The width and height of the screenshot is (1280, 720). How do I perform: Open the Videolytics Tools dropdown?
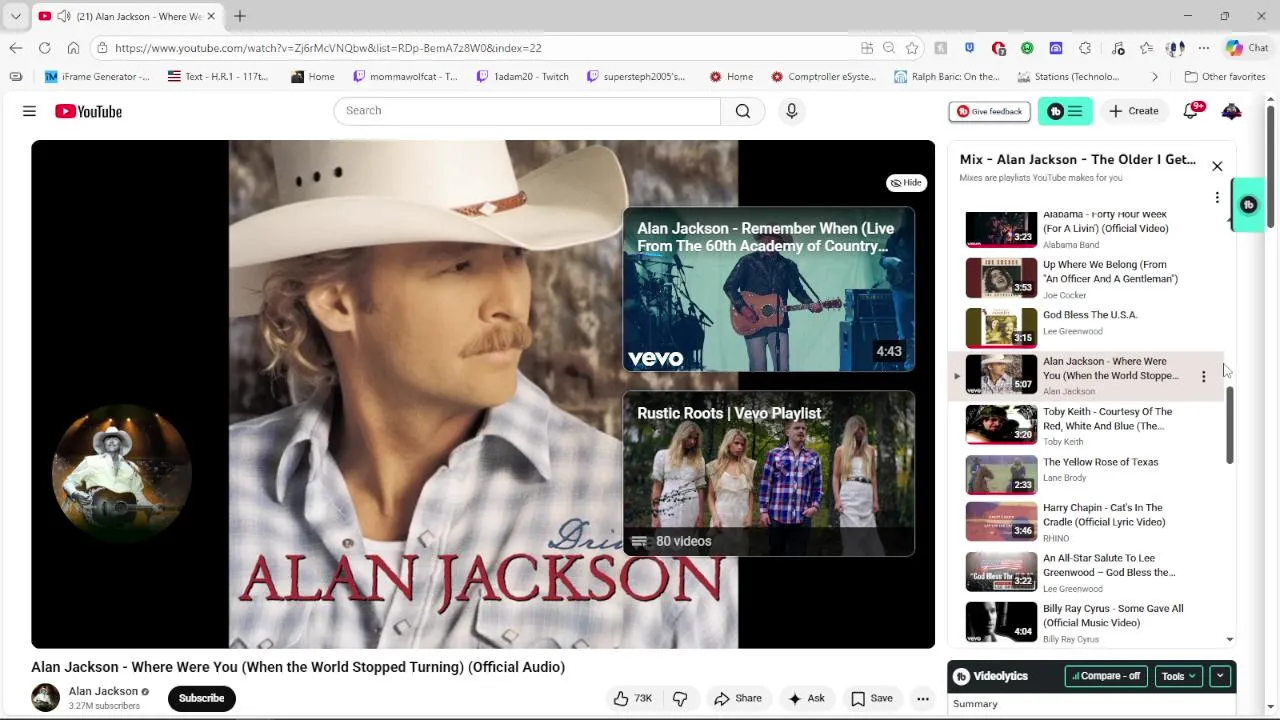click(1178, 676)
